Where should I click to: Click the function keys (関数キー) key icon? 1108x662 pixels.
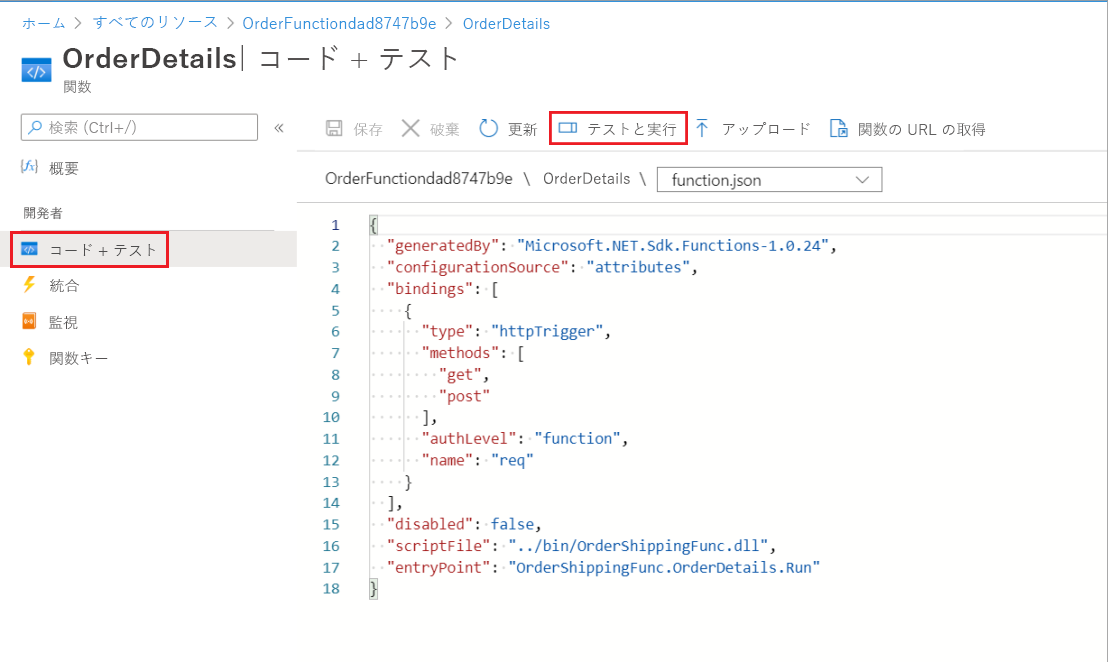coord(29,357)
